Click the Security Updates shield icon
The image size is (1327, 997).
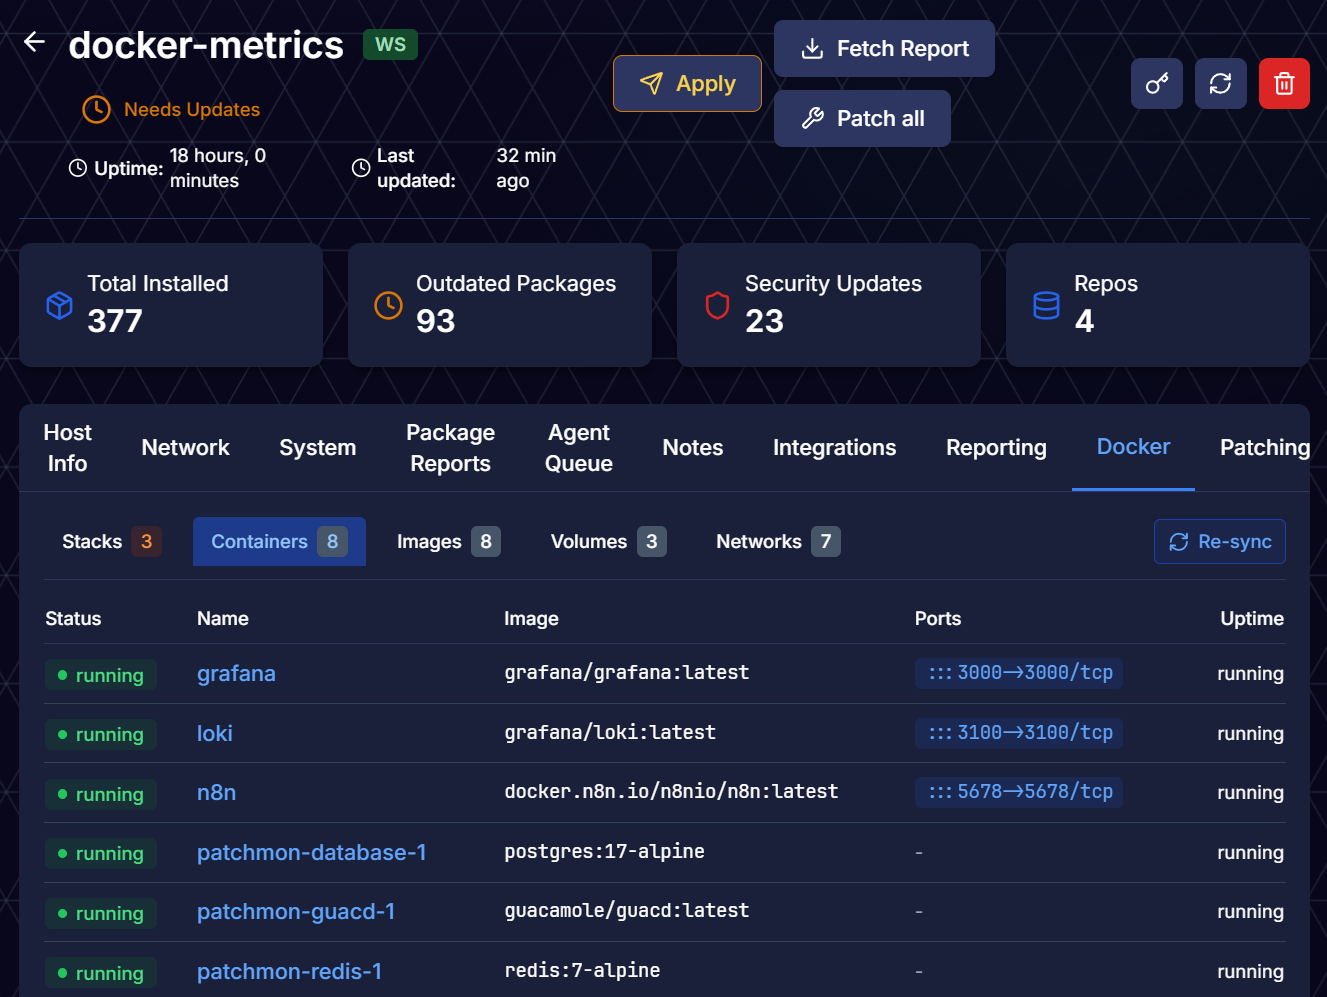coord(717,305)
